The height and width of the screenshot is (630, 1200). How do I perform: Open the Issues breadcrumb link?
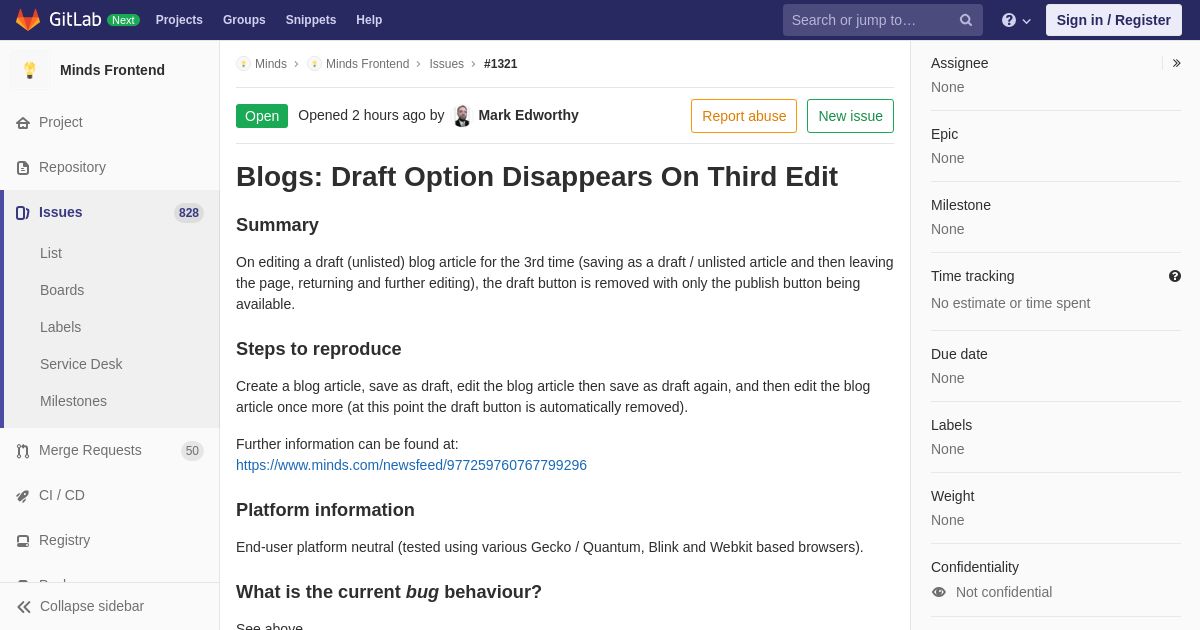447,64
